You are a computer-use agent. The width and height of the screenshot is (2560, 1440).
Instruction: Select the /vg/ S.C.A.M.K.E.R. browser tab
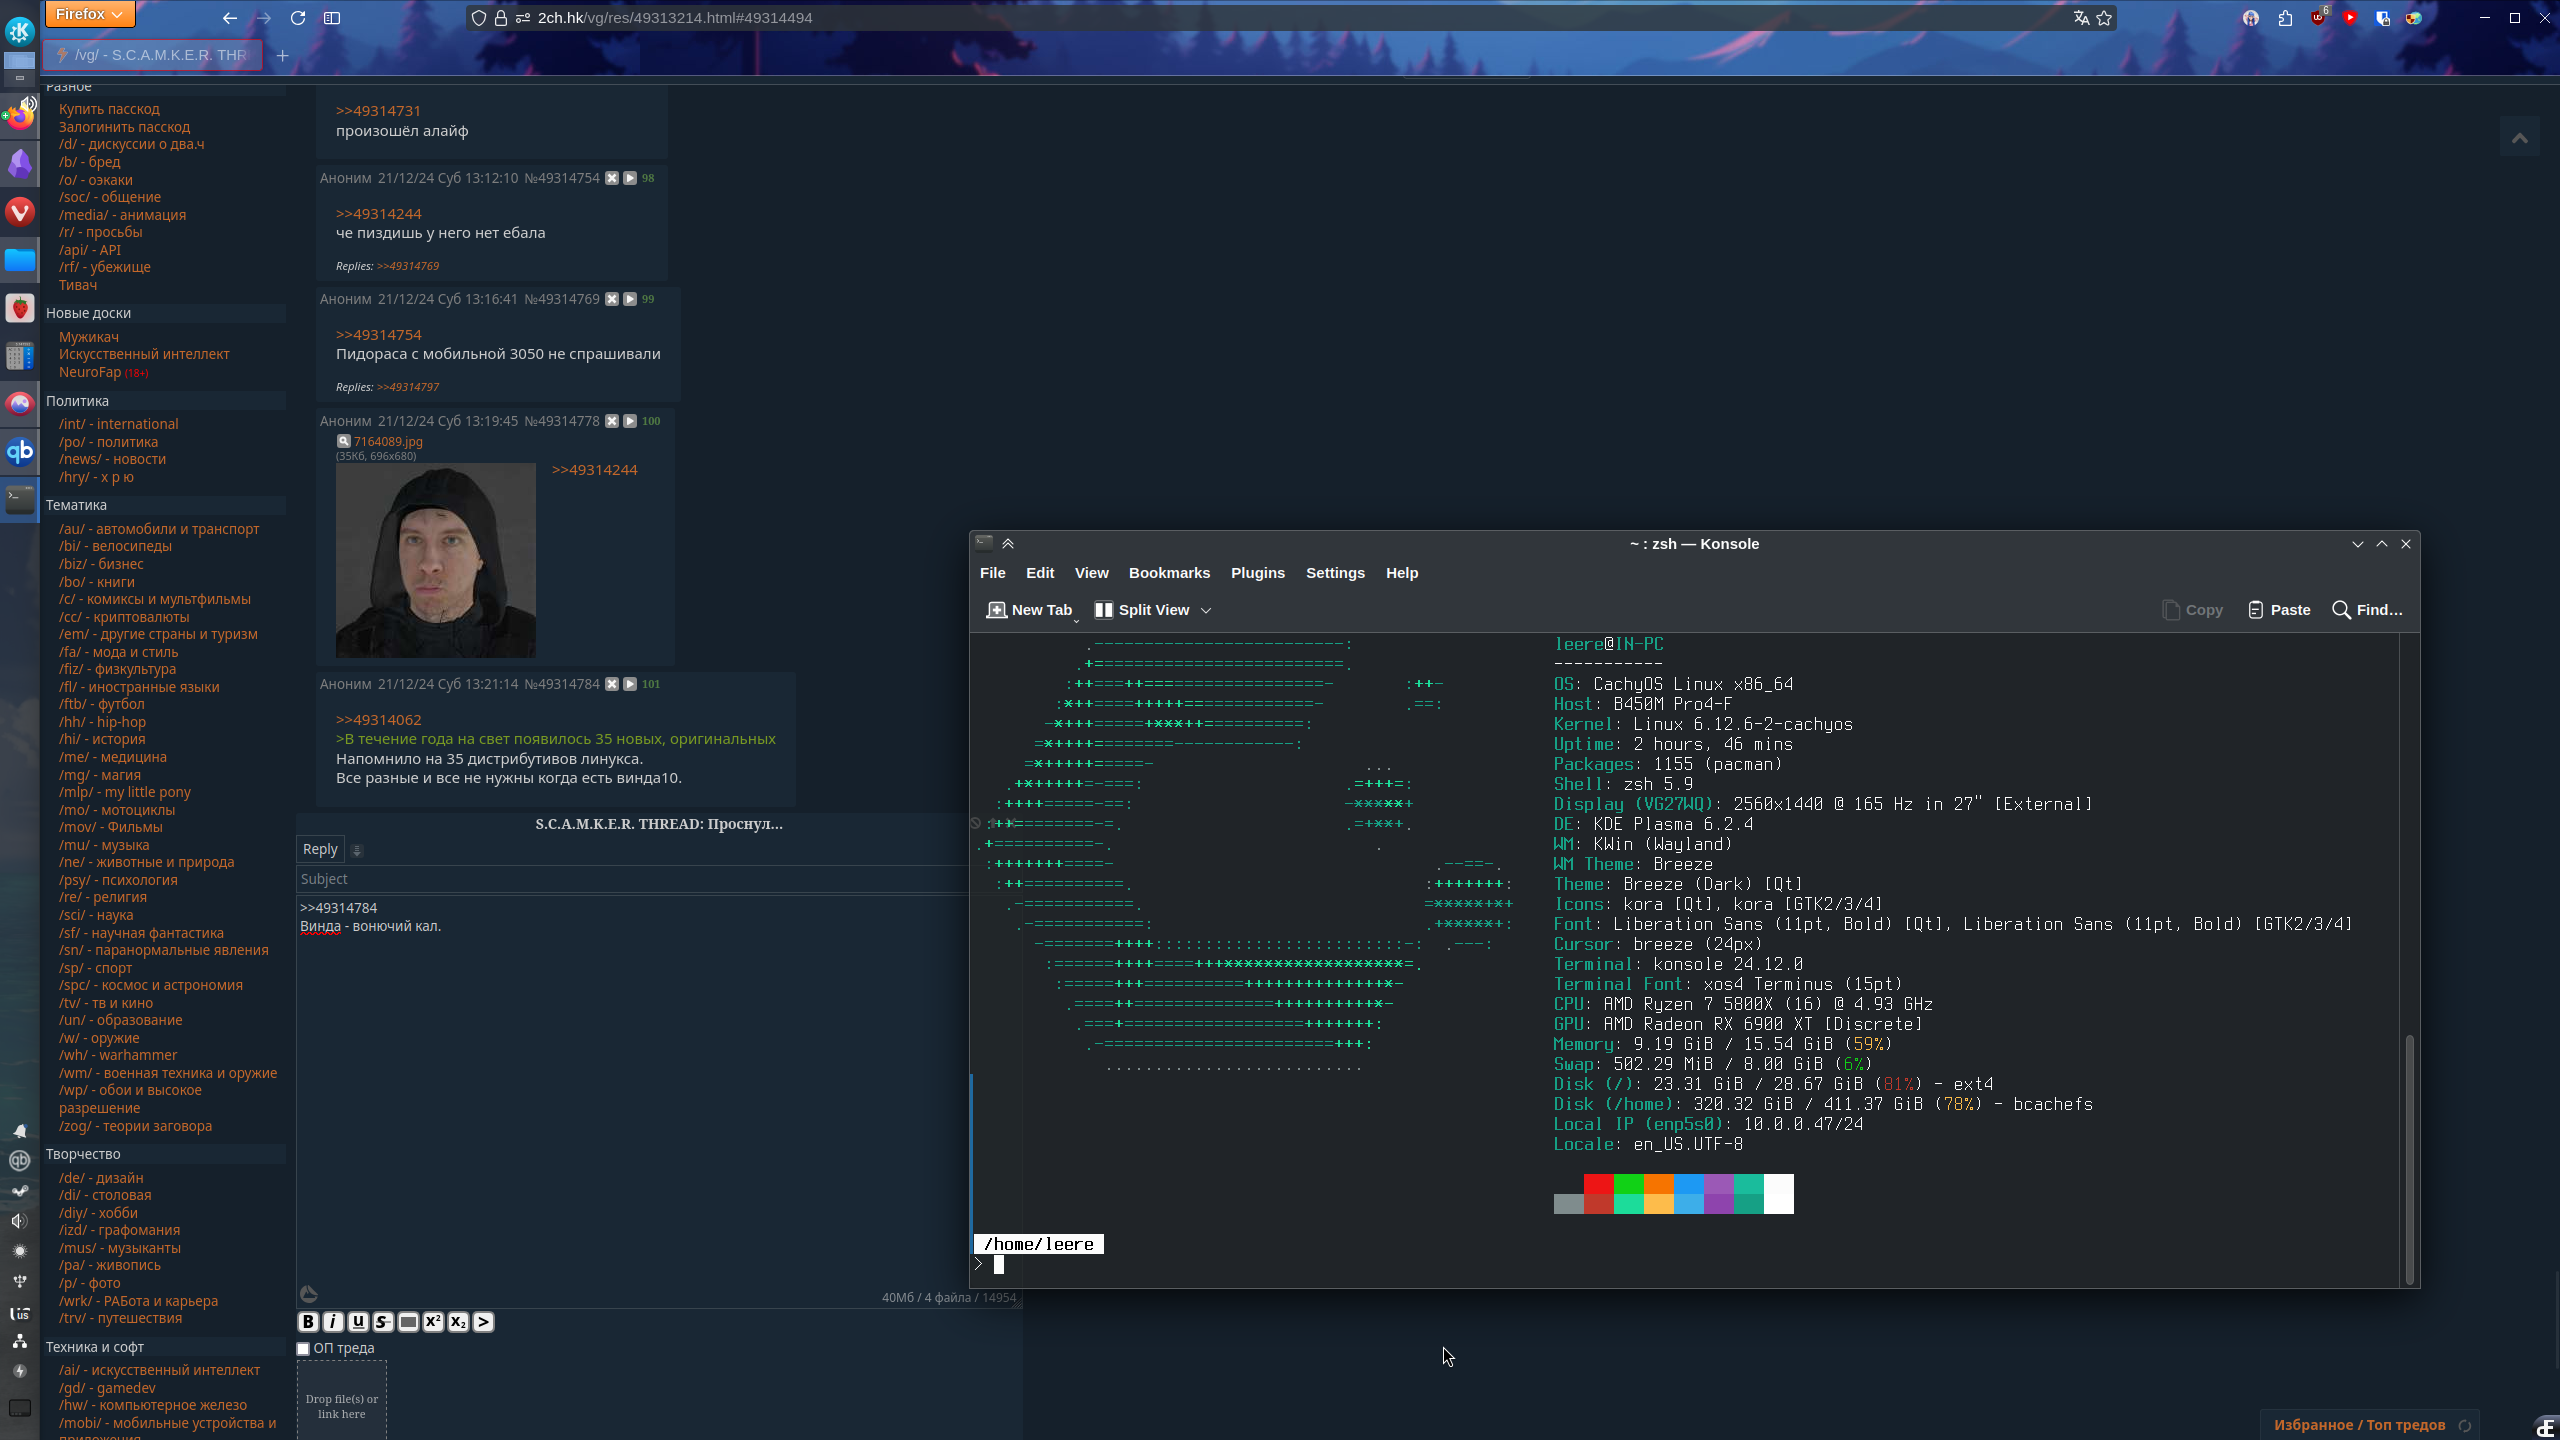(x=153, y=55)
